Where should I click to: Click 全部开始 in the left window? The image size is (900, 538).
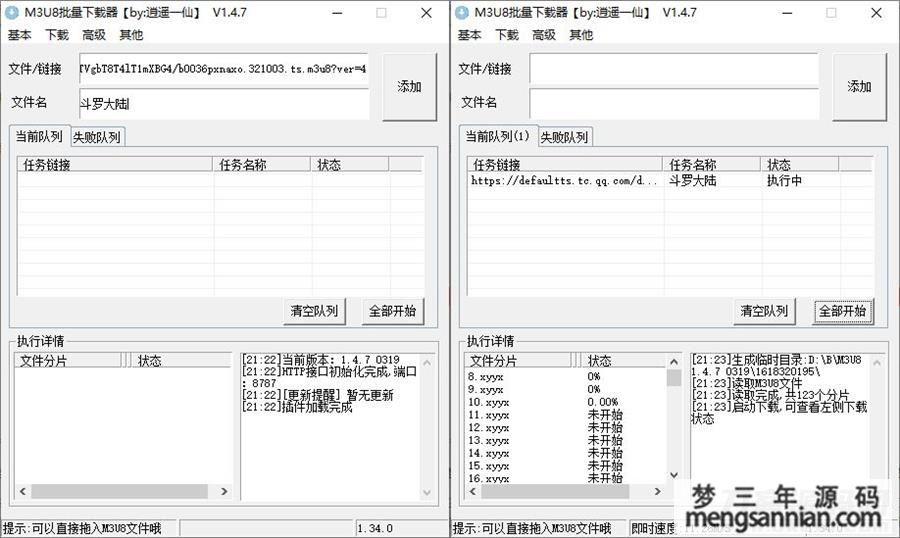(393, 311)
